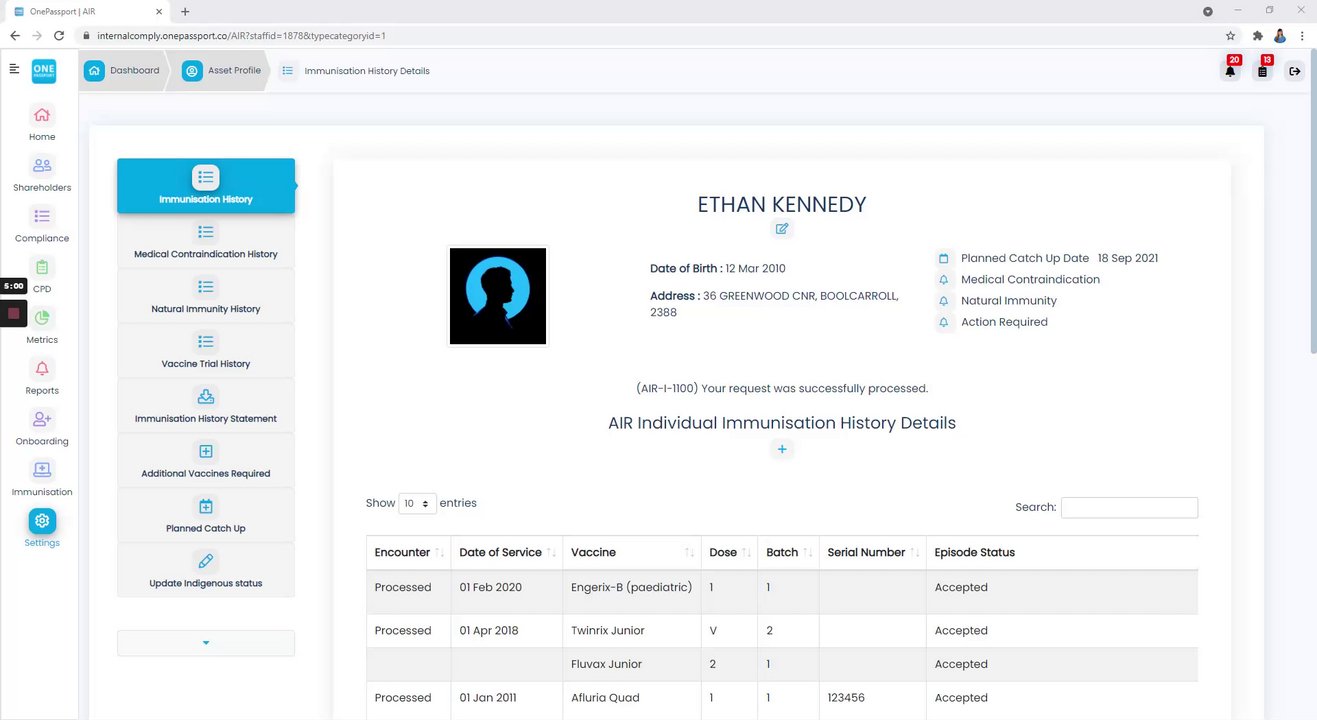Open Chrome three-dot menu
1317x720 pixels.
pos(1302,35)
